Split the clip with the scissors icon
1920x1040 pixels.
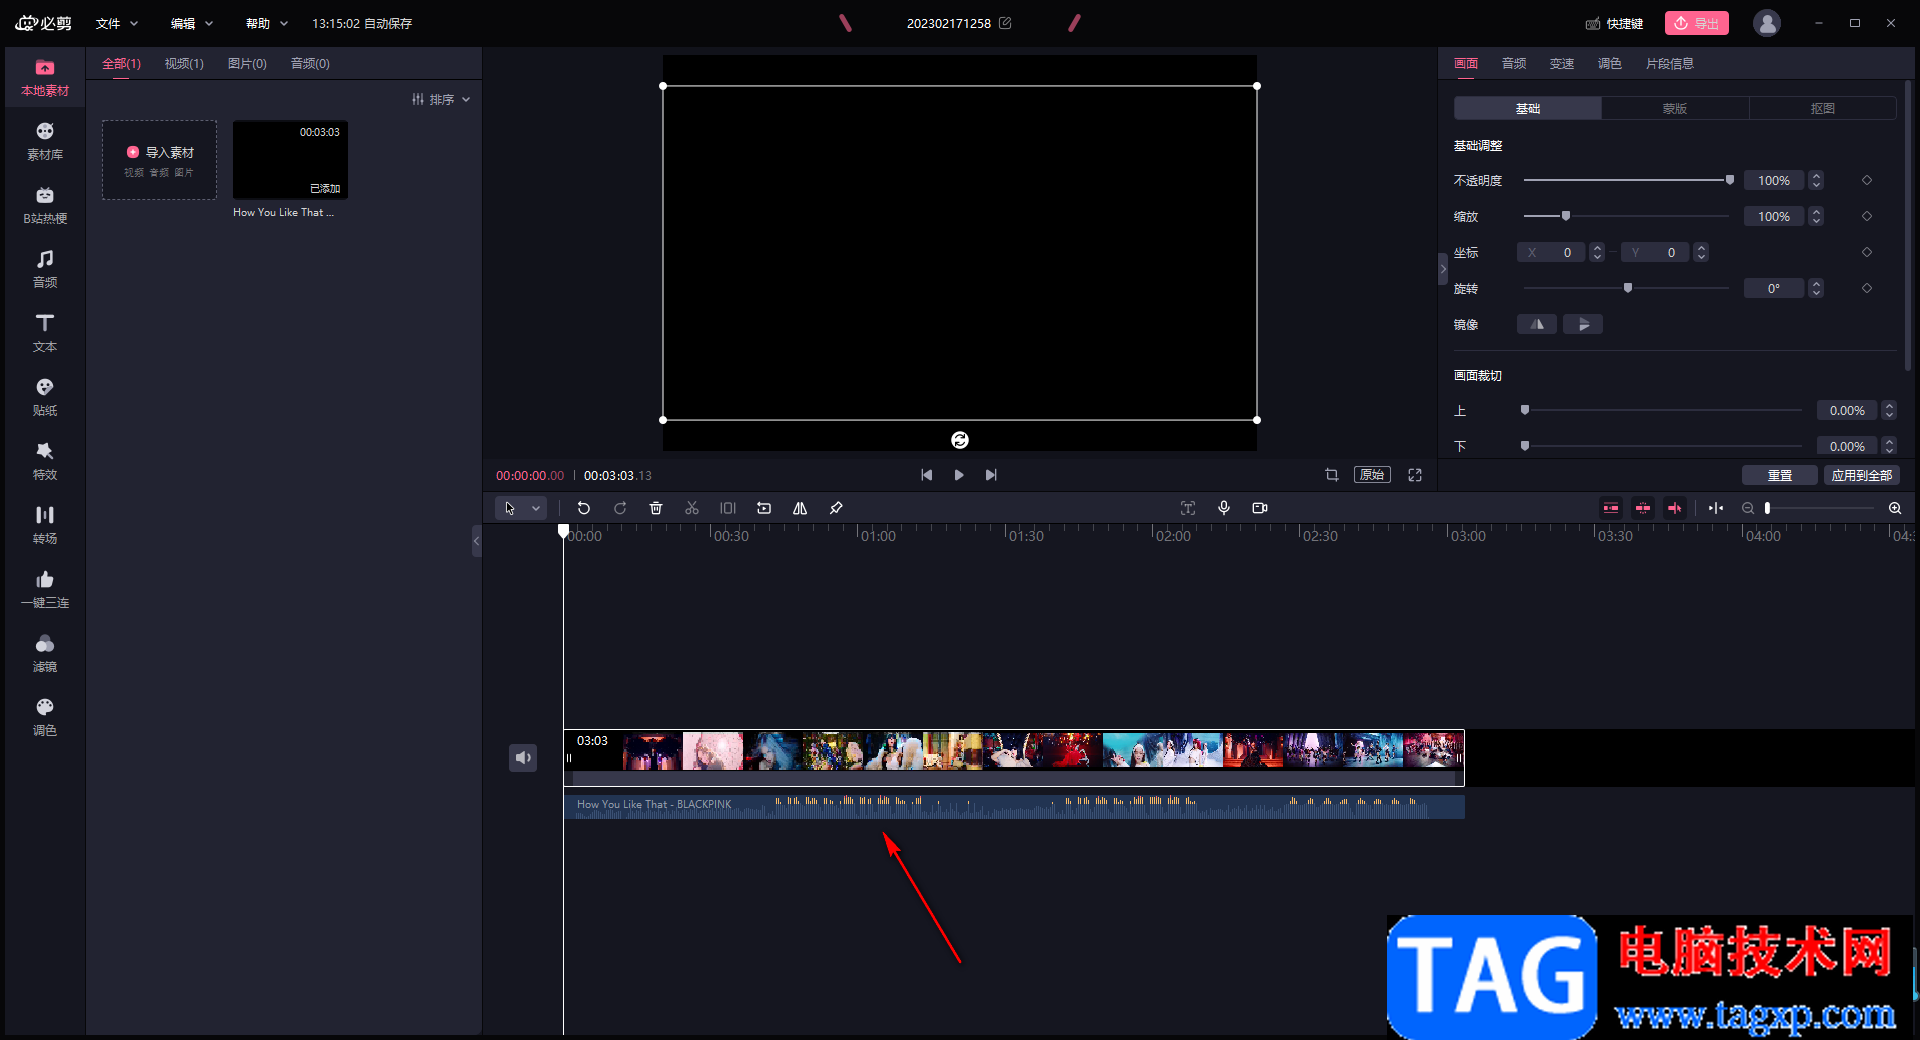tap(692, 508)
